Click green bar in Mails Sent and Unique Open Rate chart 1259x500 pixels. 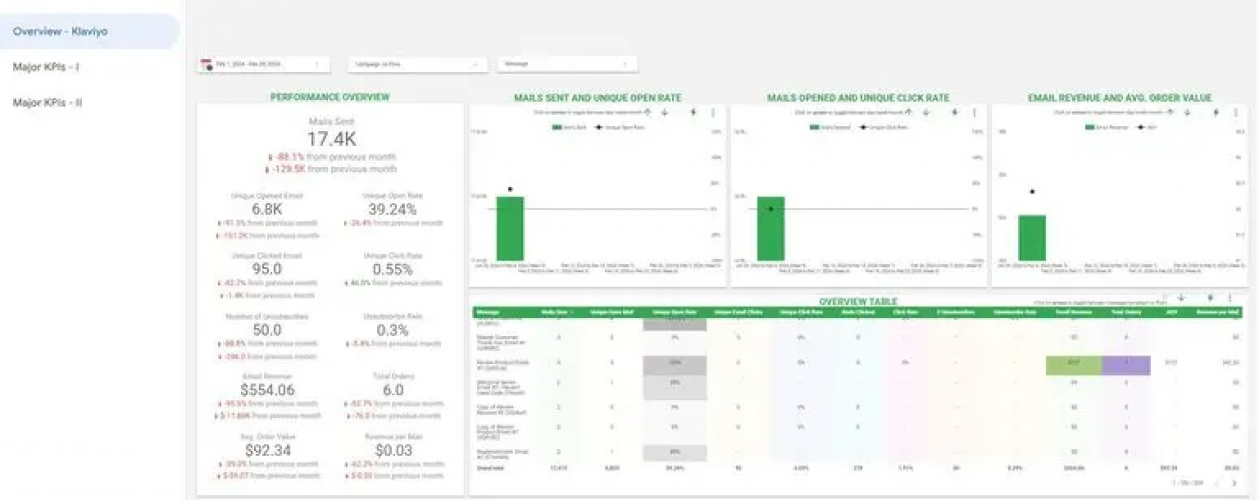click(x=510, y=229)
